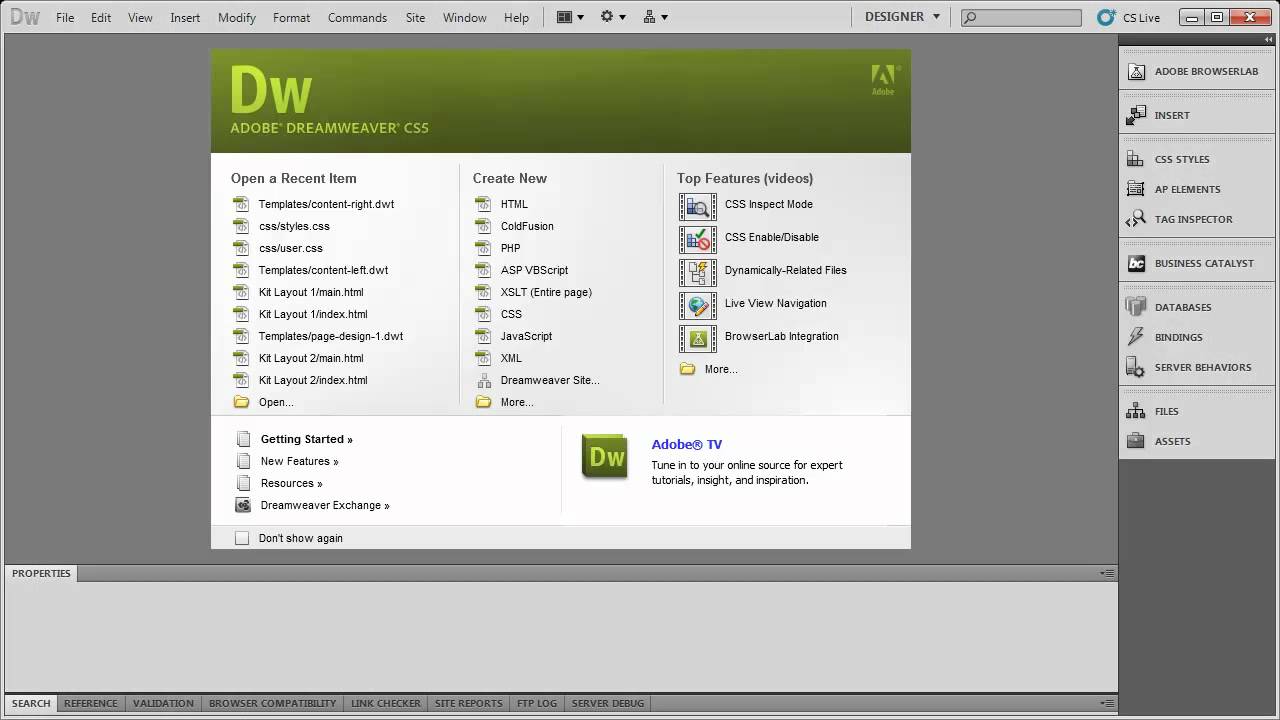Click the CS Live icon
Image resolution: width=1280 pixels, height=720 pixels.
point(1106,17)
